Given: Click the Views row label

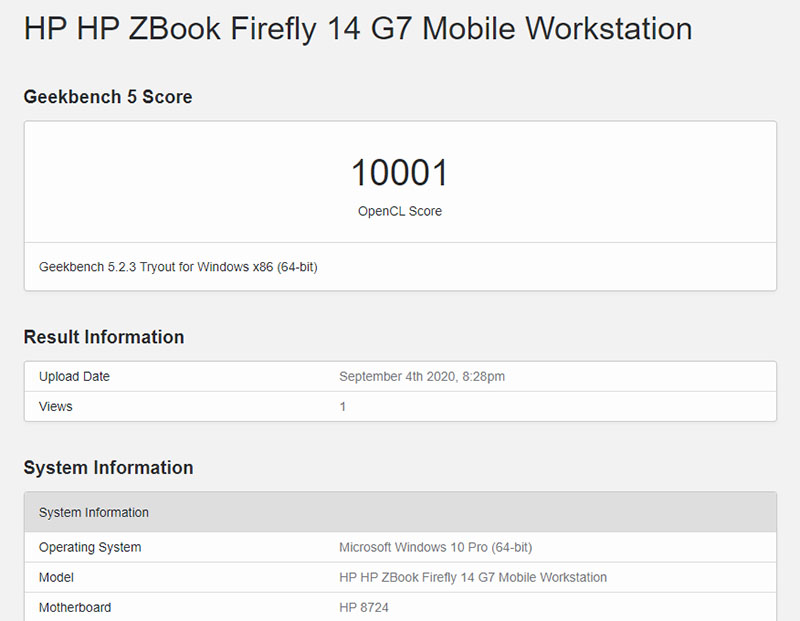Looking at the screenshot, I should coord(56,407).
